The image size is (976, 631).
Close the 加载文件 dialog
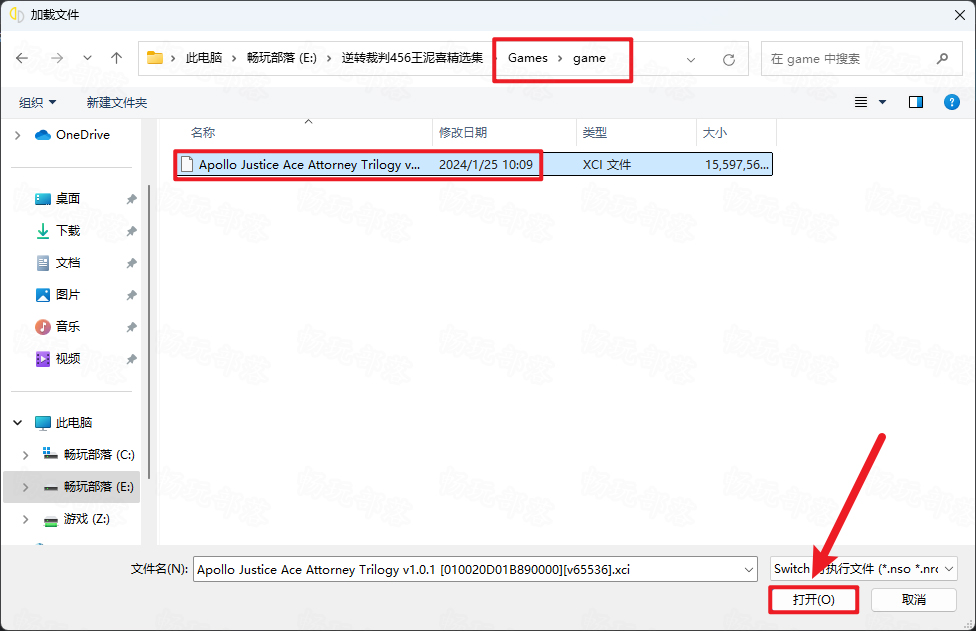pos(959,15)
